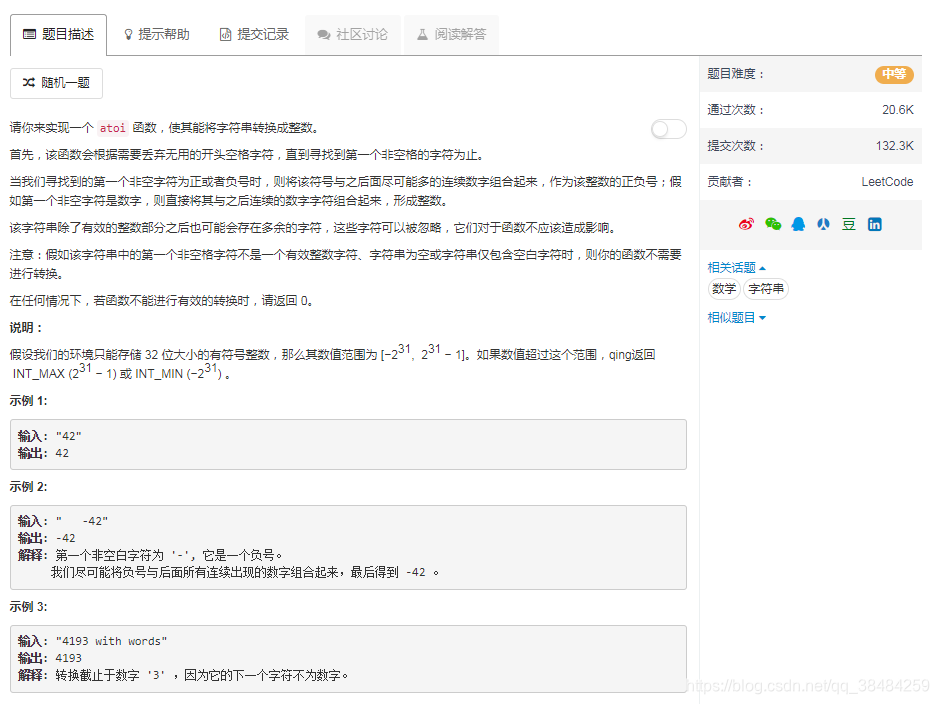
Task: Toggle the switch beside the problem description
Action: 669,129
